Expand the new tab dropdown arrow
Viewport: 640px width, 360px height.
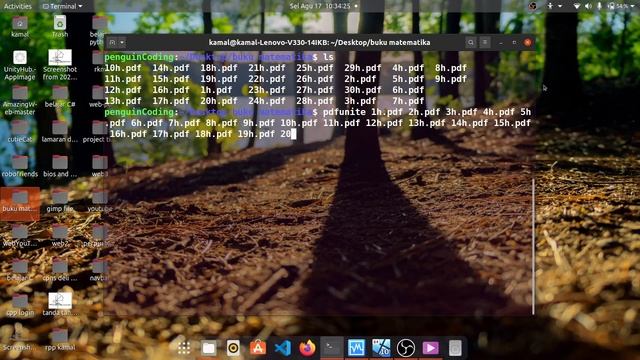122,42
